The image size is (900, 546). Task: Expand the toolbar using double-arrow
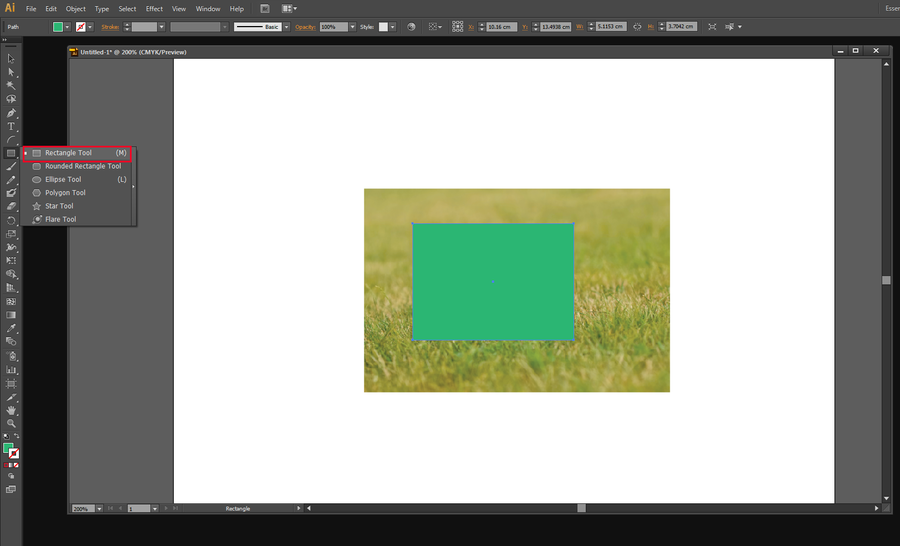coord(5,40)
